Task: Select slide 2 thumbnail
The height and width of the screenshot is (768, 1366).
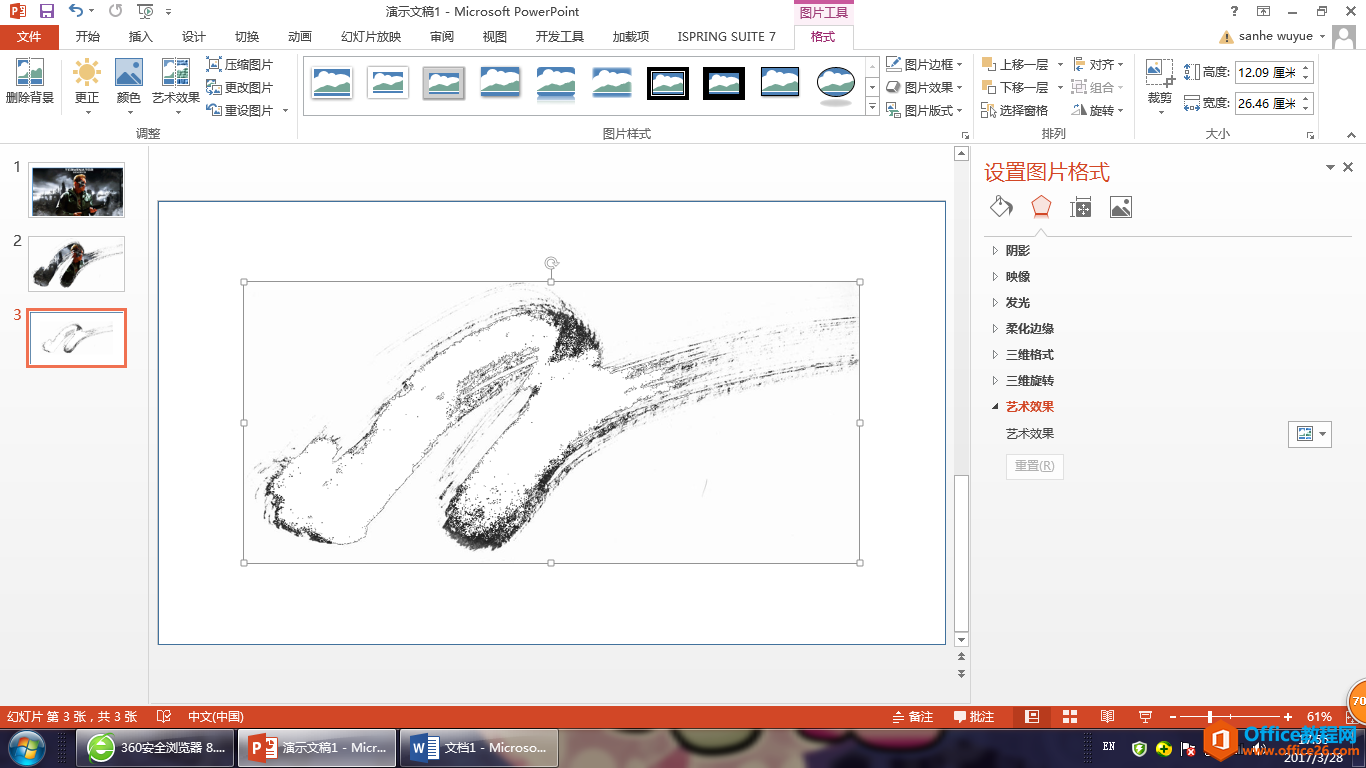Action: (x=77, y=264)
